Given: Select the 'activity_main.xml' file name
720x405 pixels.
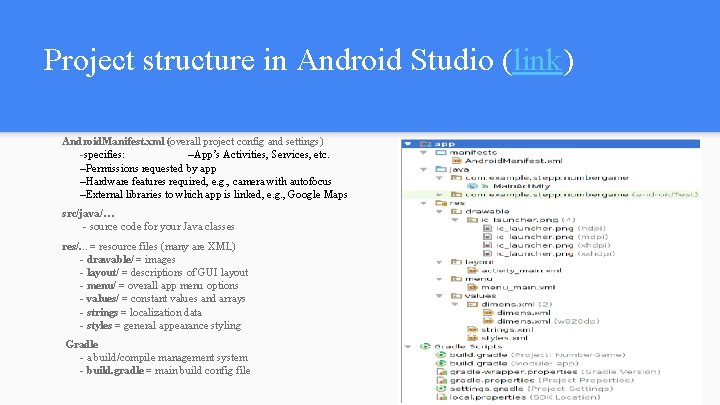Looking at the screenshot, I should pyautogui.click(x=521, y=270).
